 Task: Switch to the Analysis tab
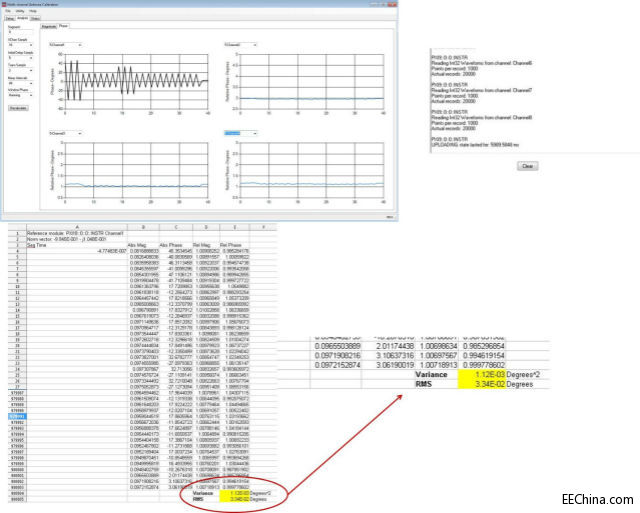coord(22,18)
